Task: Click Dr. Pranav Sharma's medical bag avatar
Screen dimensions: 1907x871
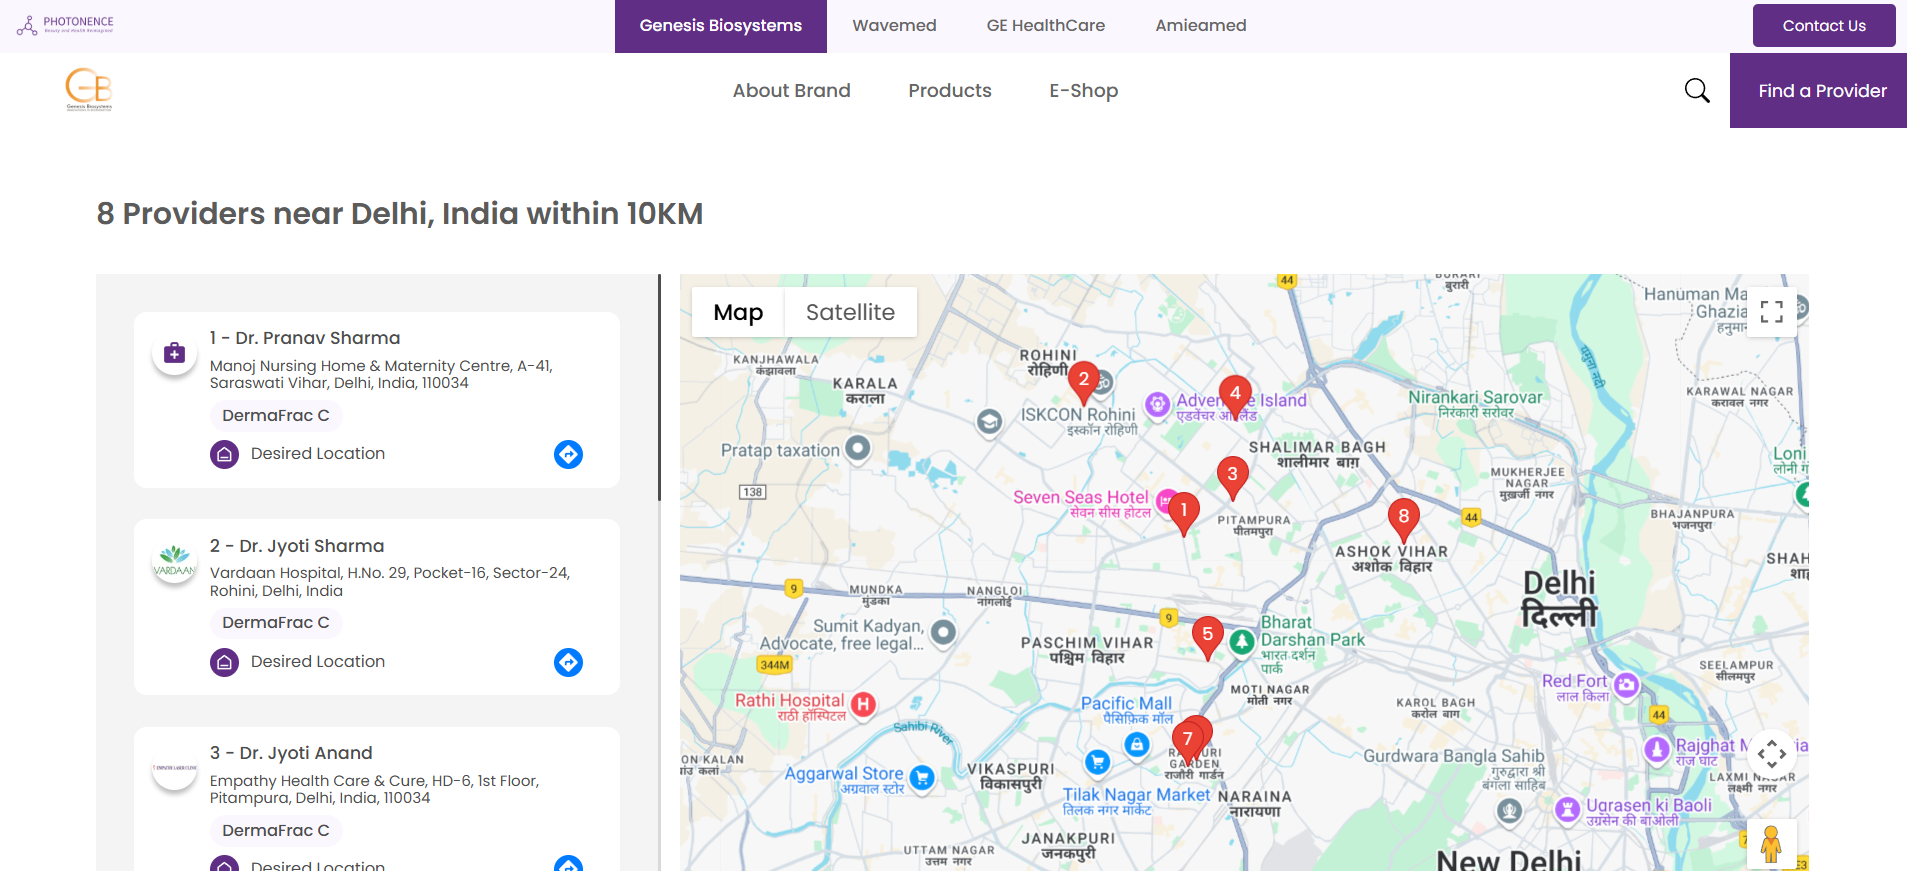Action: [174, 353]
